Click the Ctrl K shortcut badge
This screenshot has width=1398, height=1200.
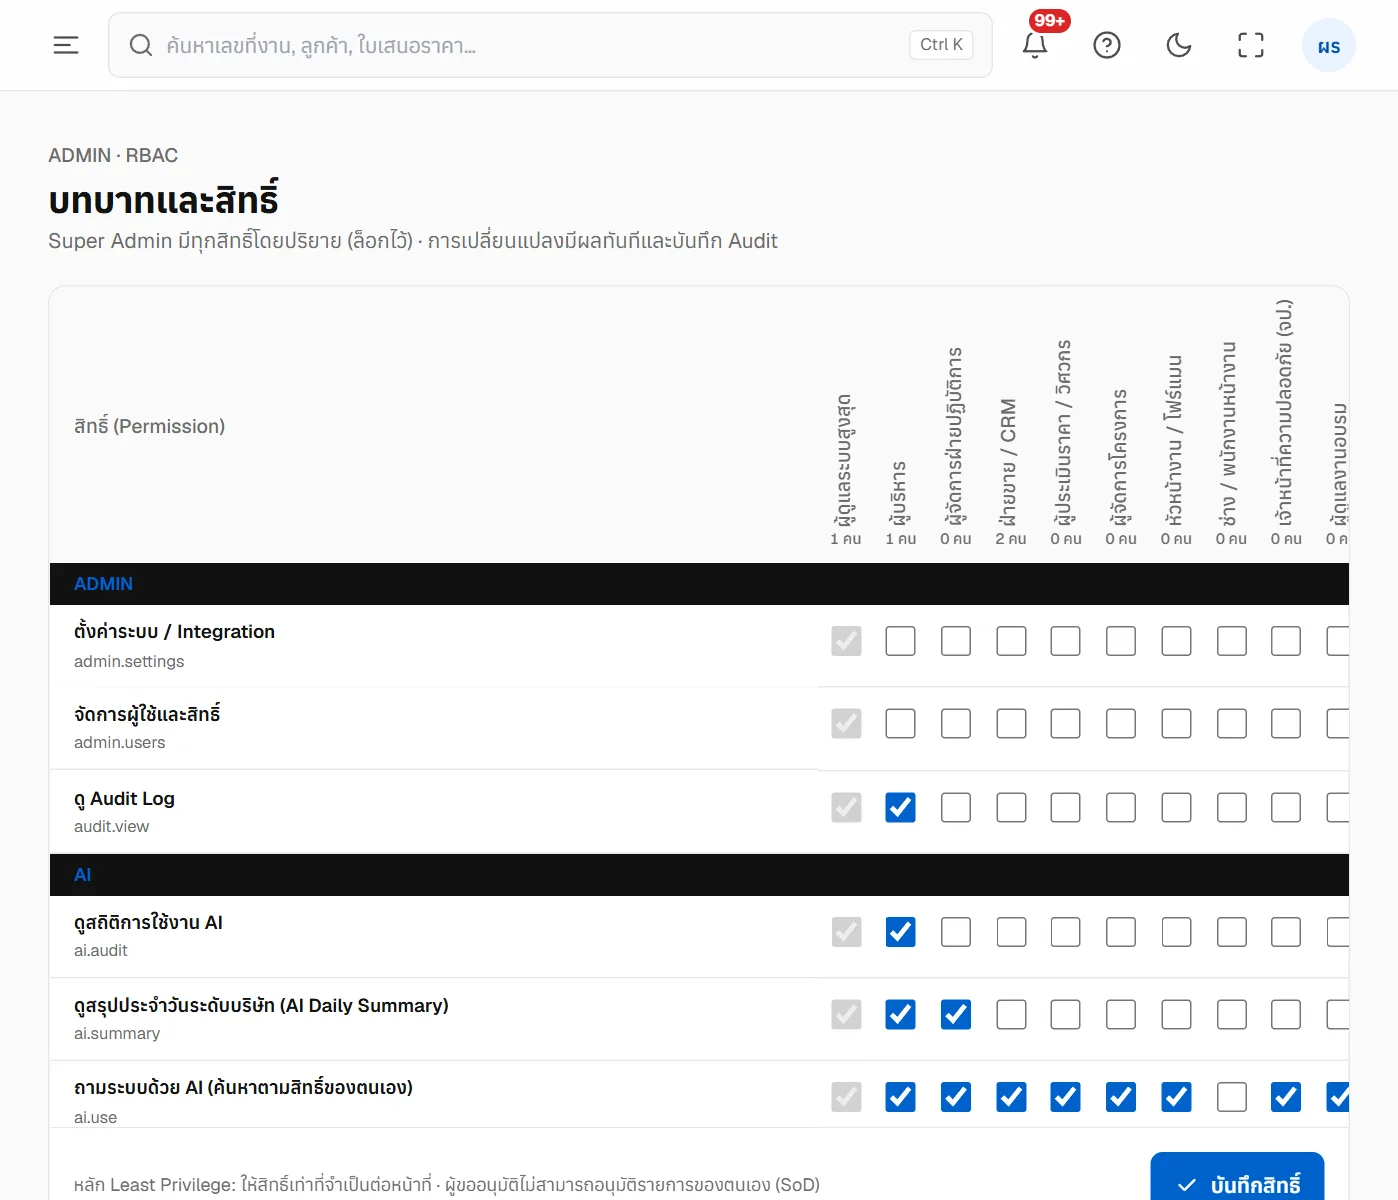941,45
